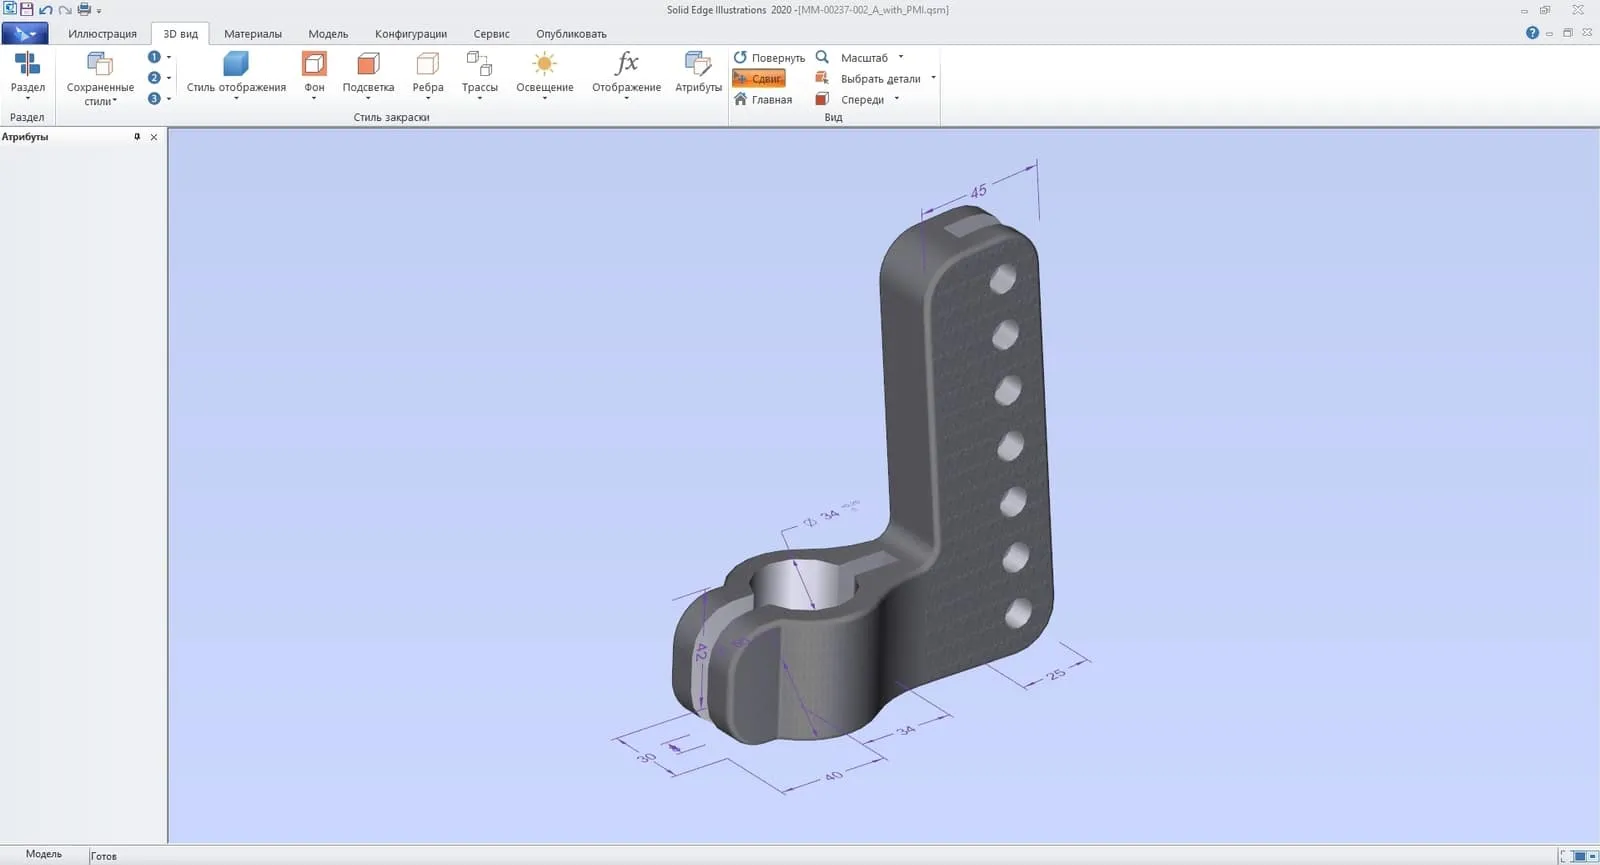Open the quick access toolbar customize arrow
1600x865 pixels.
tap(99, 11)
